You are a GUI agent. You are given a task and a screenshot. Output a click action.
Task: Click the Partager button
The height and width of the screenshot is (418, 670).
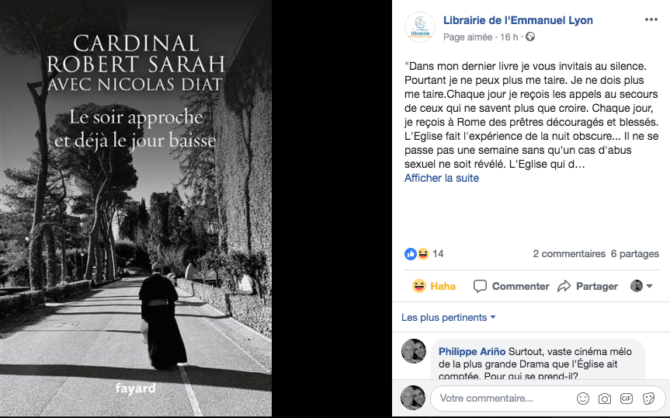coord(588,286)
